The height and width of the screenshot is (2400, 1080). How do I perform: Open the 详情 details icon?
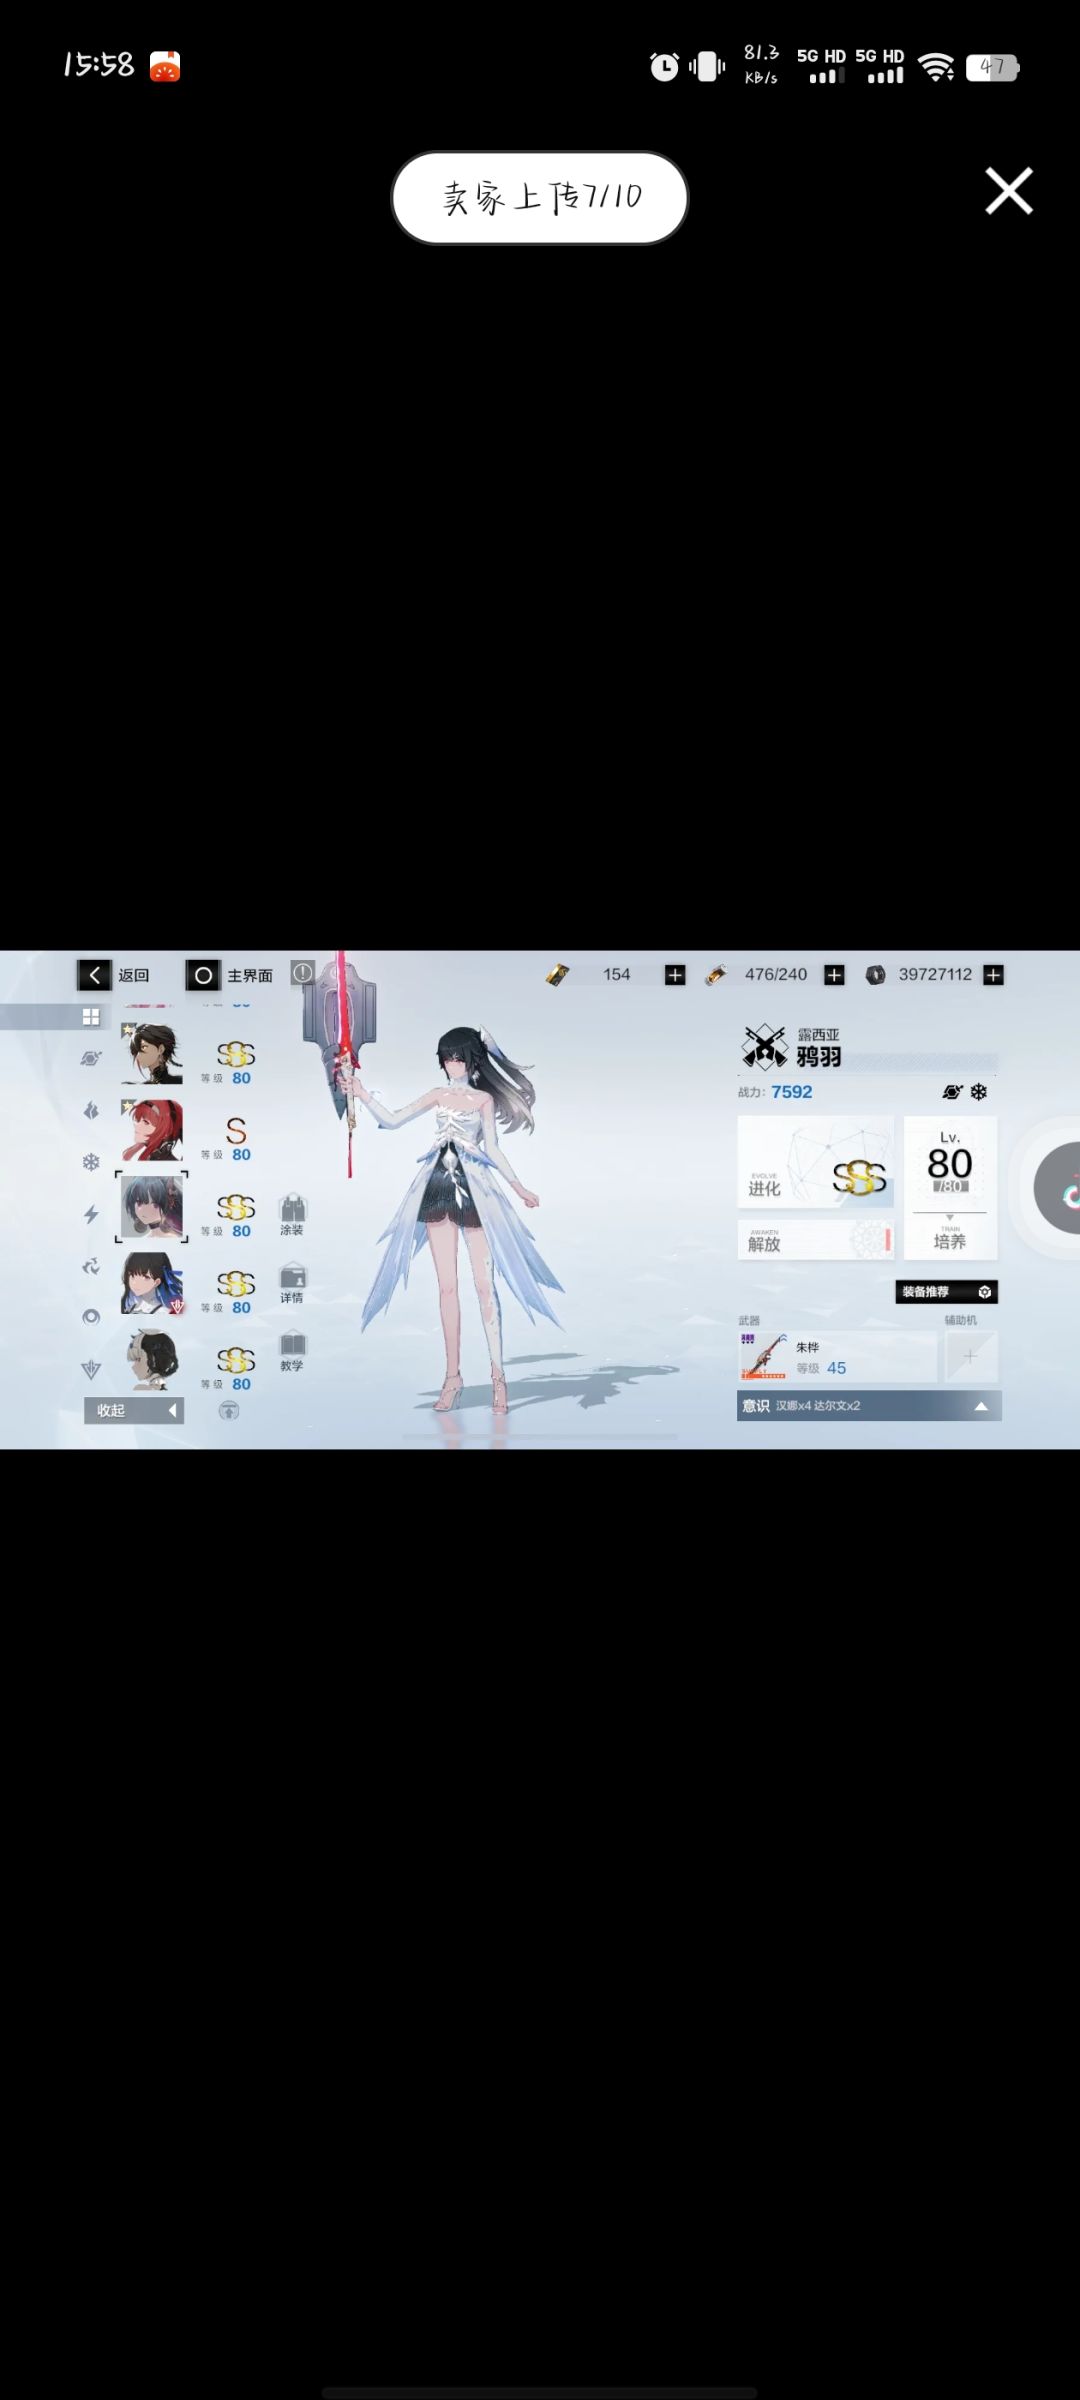coord(292,1283)
